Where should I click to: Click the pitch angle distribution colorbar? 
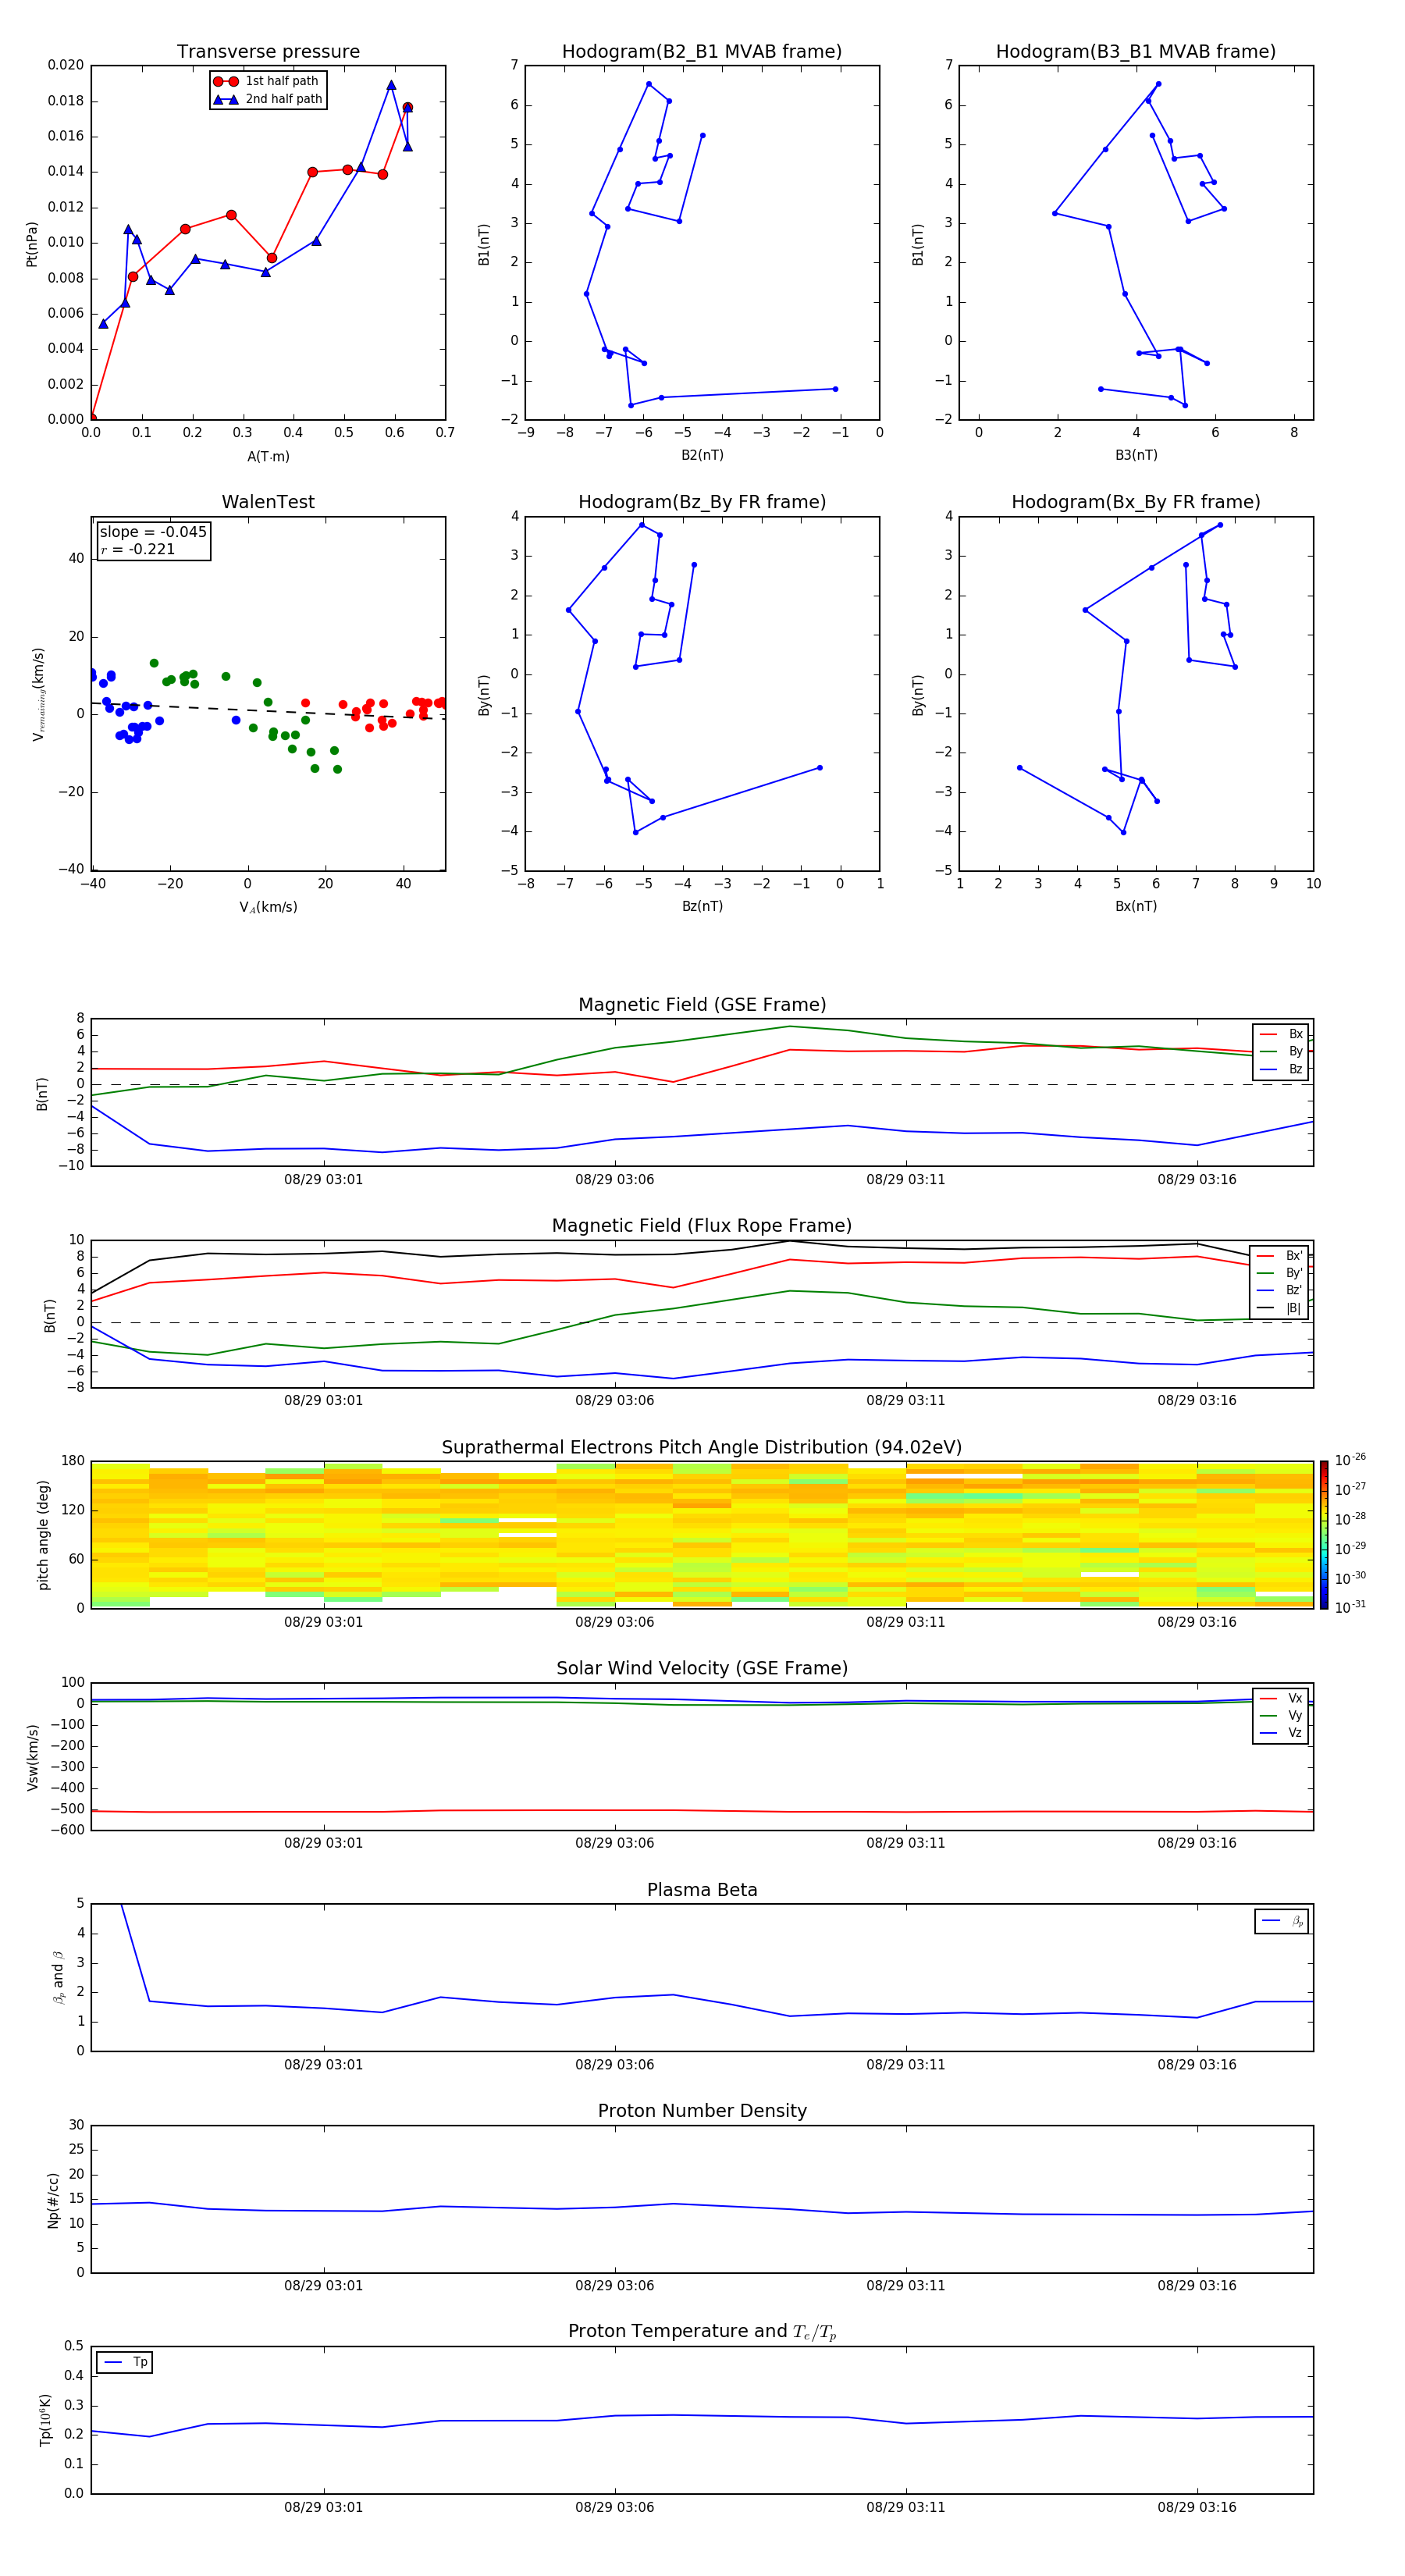(x=1324, y=1533)
